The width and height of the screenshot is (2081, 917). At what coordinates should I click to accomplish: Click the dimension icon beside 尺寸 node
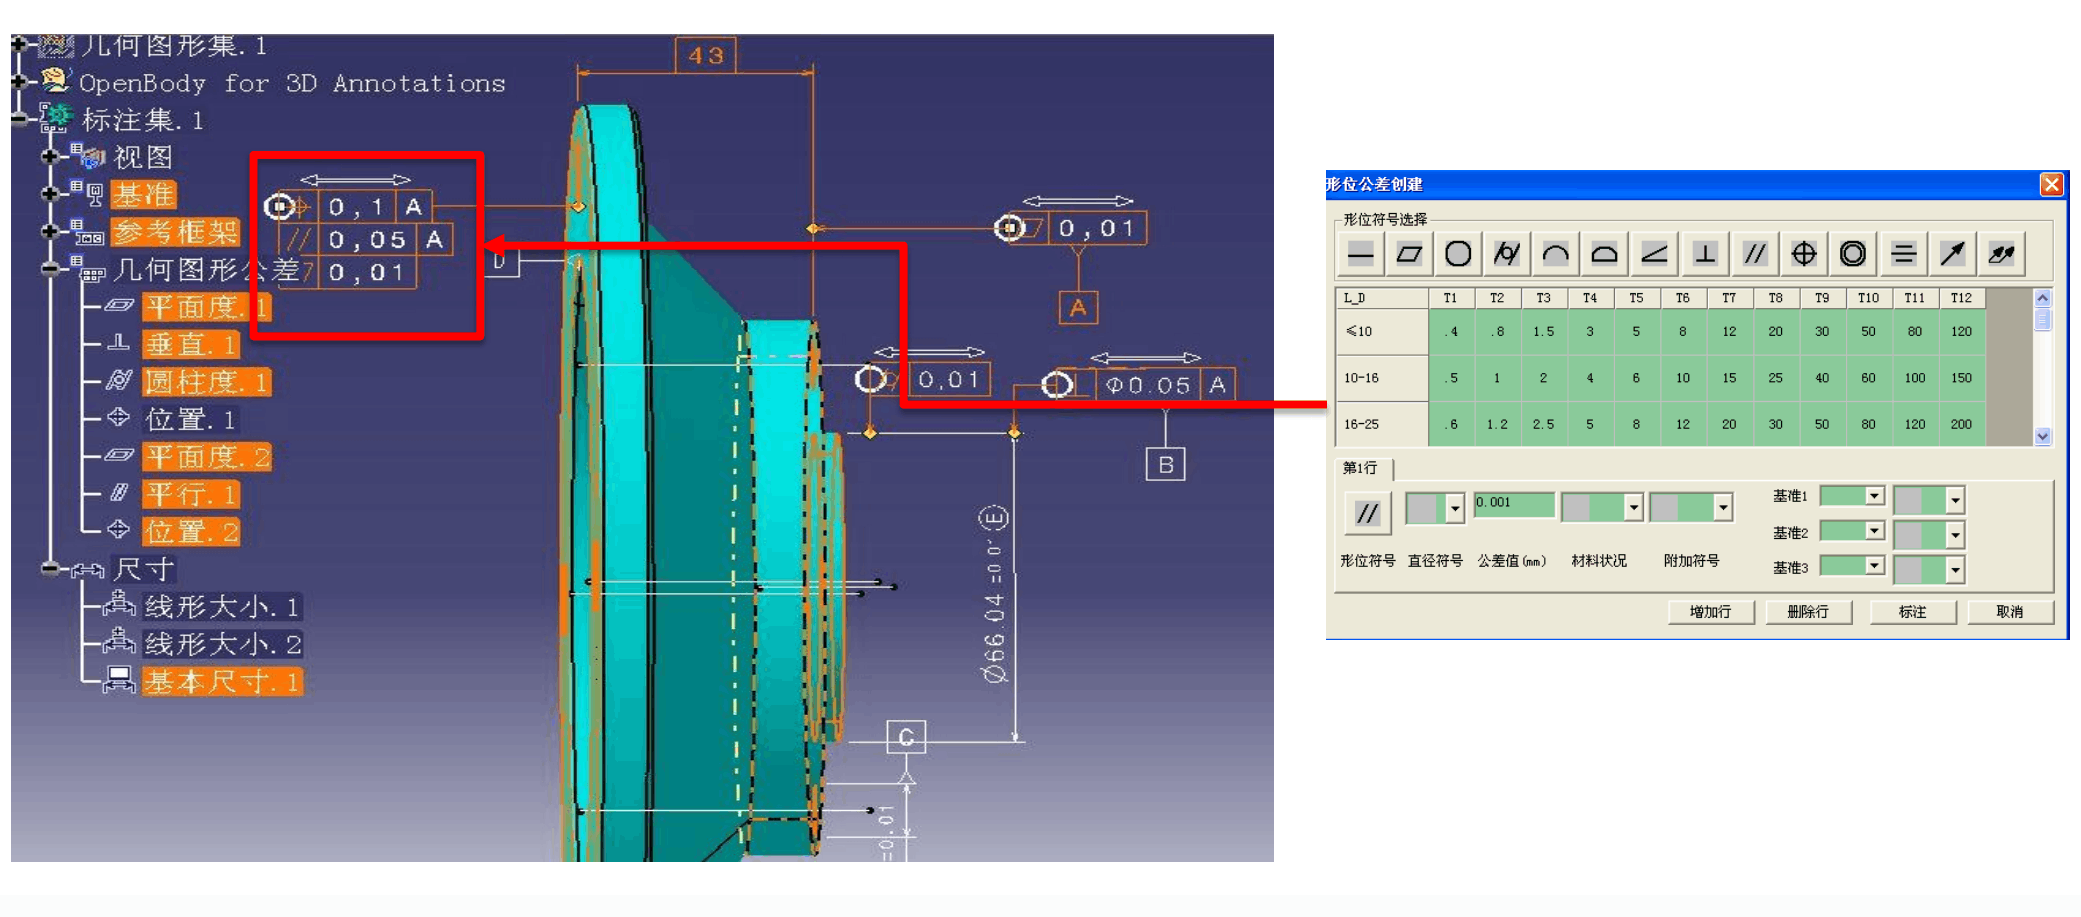tap(88, 570)
